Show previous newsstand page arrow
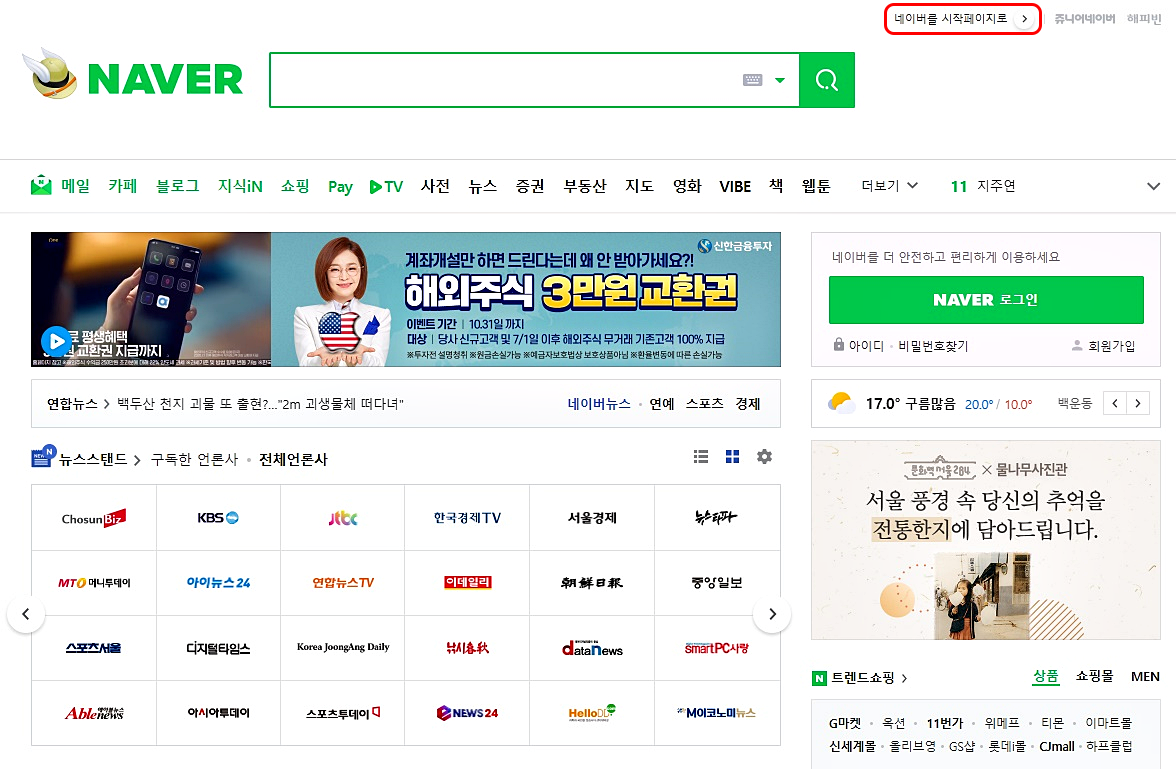Screen dimensions: 1176x769 tap(26, 614)
